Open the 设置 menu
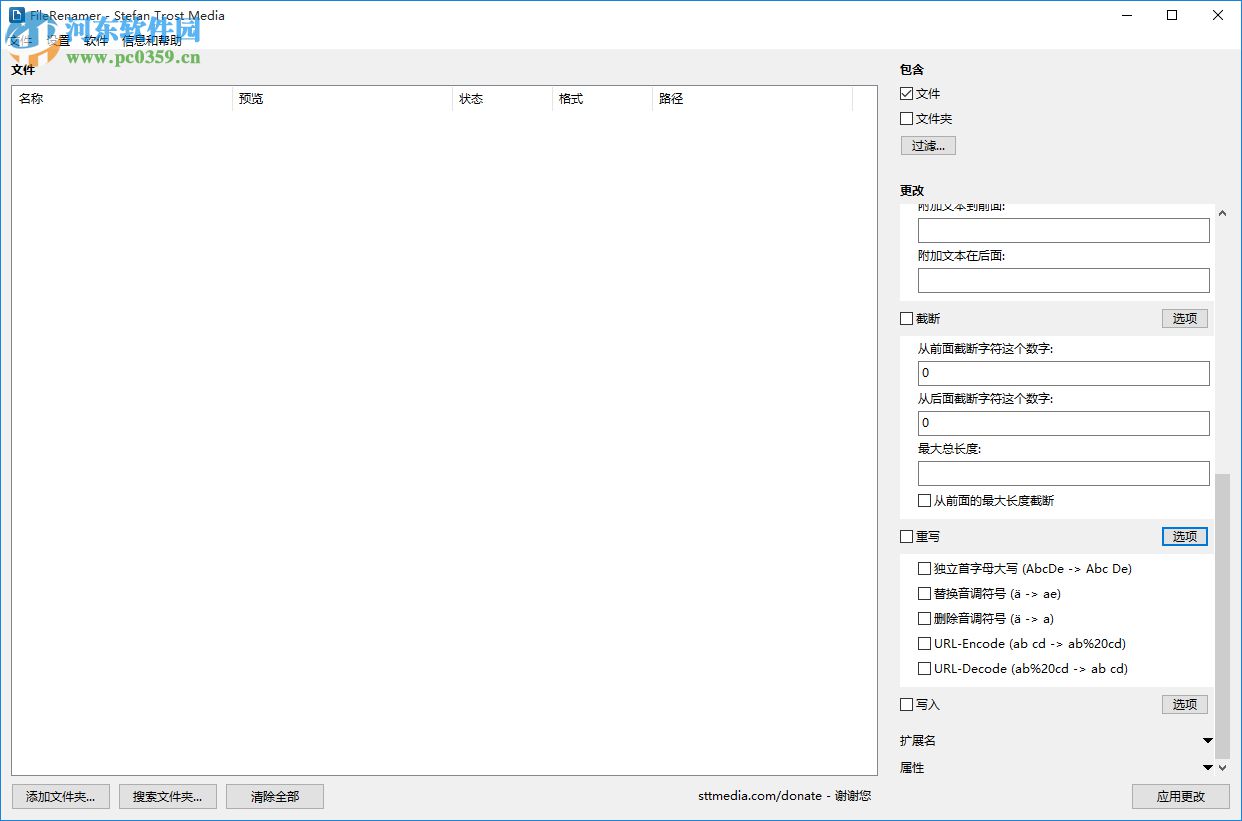The image size is (1242, 821). tap(57, 41)
